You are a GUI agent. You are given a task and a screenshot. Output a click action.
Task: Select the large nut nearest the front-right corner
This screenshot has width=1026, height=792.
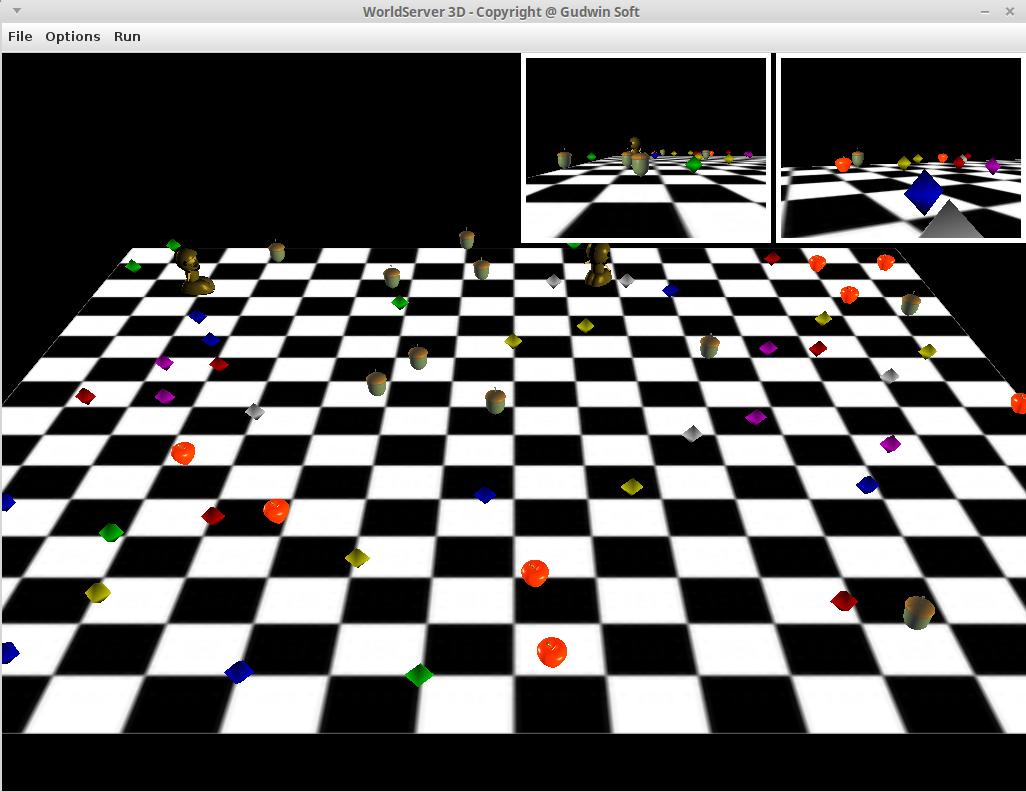tap(918, 612)
